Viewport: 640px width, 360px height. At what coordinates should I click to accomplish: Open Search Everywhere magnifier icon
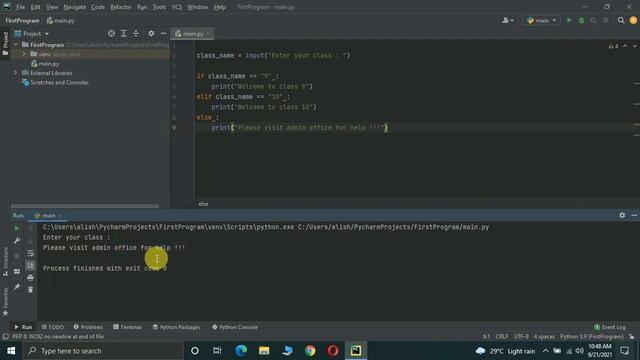621,20
